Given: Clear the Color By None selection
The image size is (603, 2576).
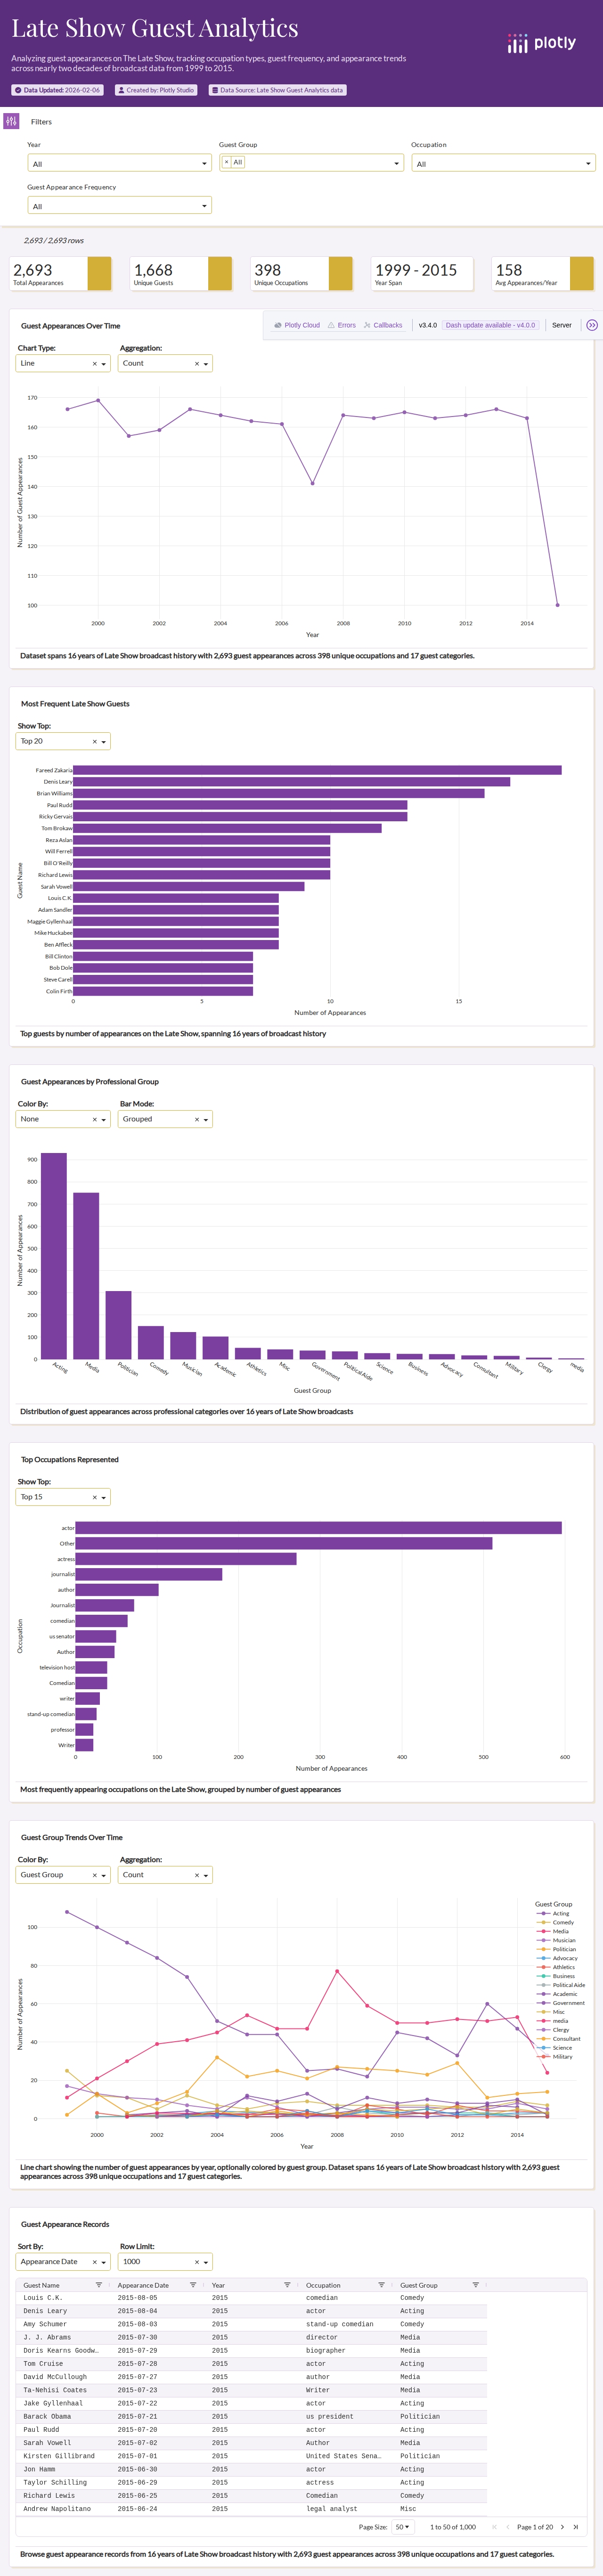Looking at the screenshot, I should pos(94,1120).
